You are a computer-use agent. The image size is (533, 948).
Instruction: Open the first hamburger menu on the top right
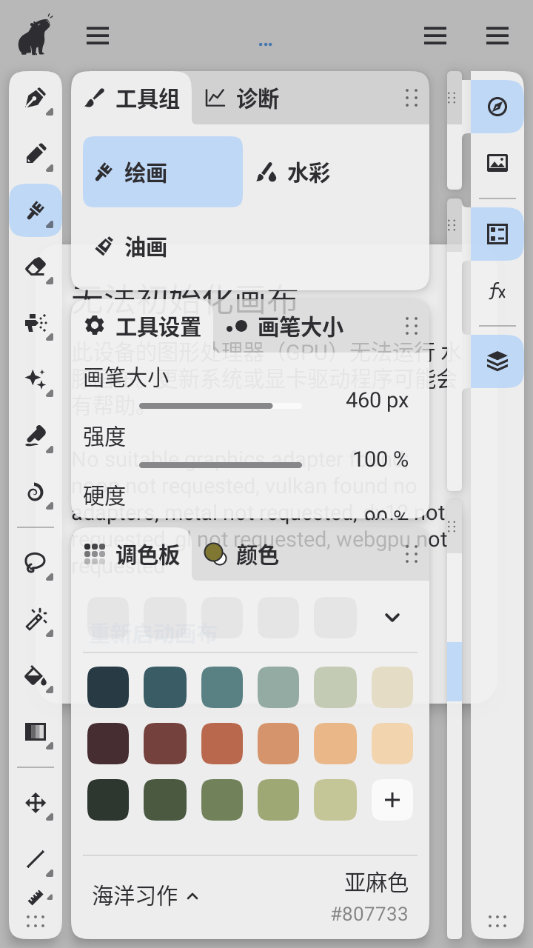434,36
